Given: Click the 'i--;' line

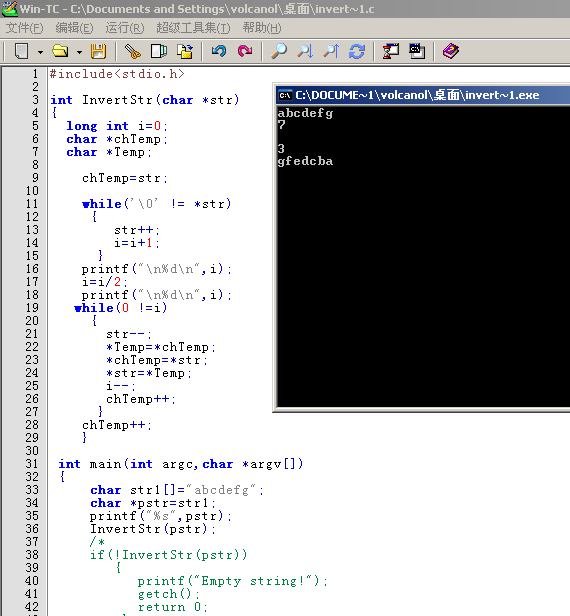Looking at the screenshot, I should (121, 386).
